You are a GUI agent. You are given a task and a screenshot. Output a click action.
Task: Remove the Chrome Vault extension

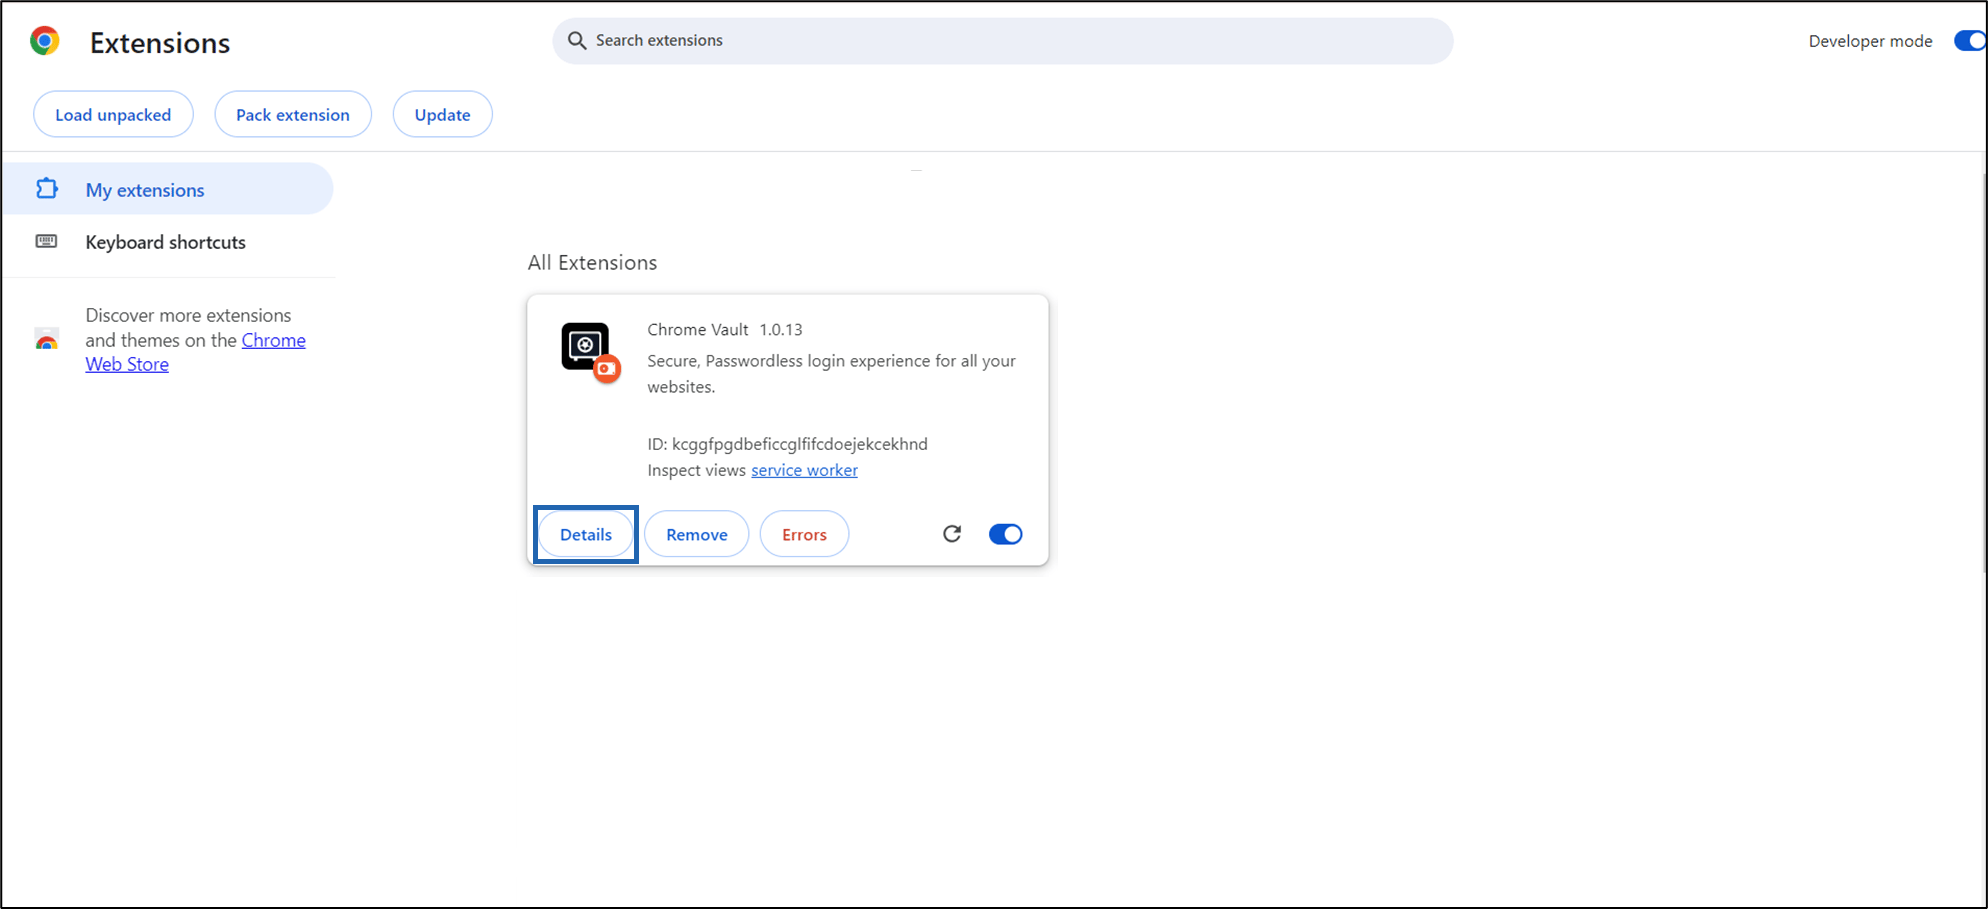tap(697, 534)
